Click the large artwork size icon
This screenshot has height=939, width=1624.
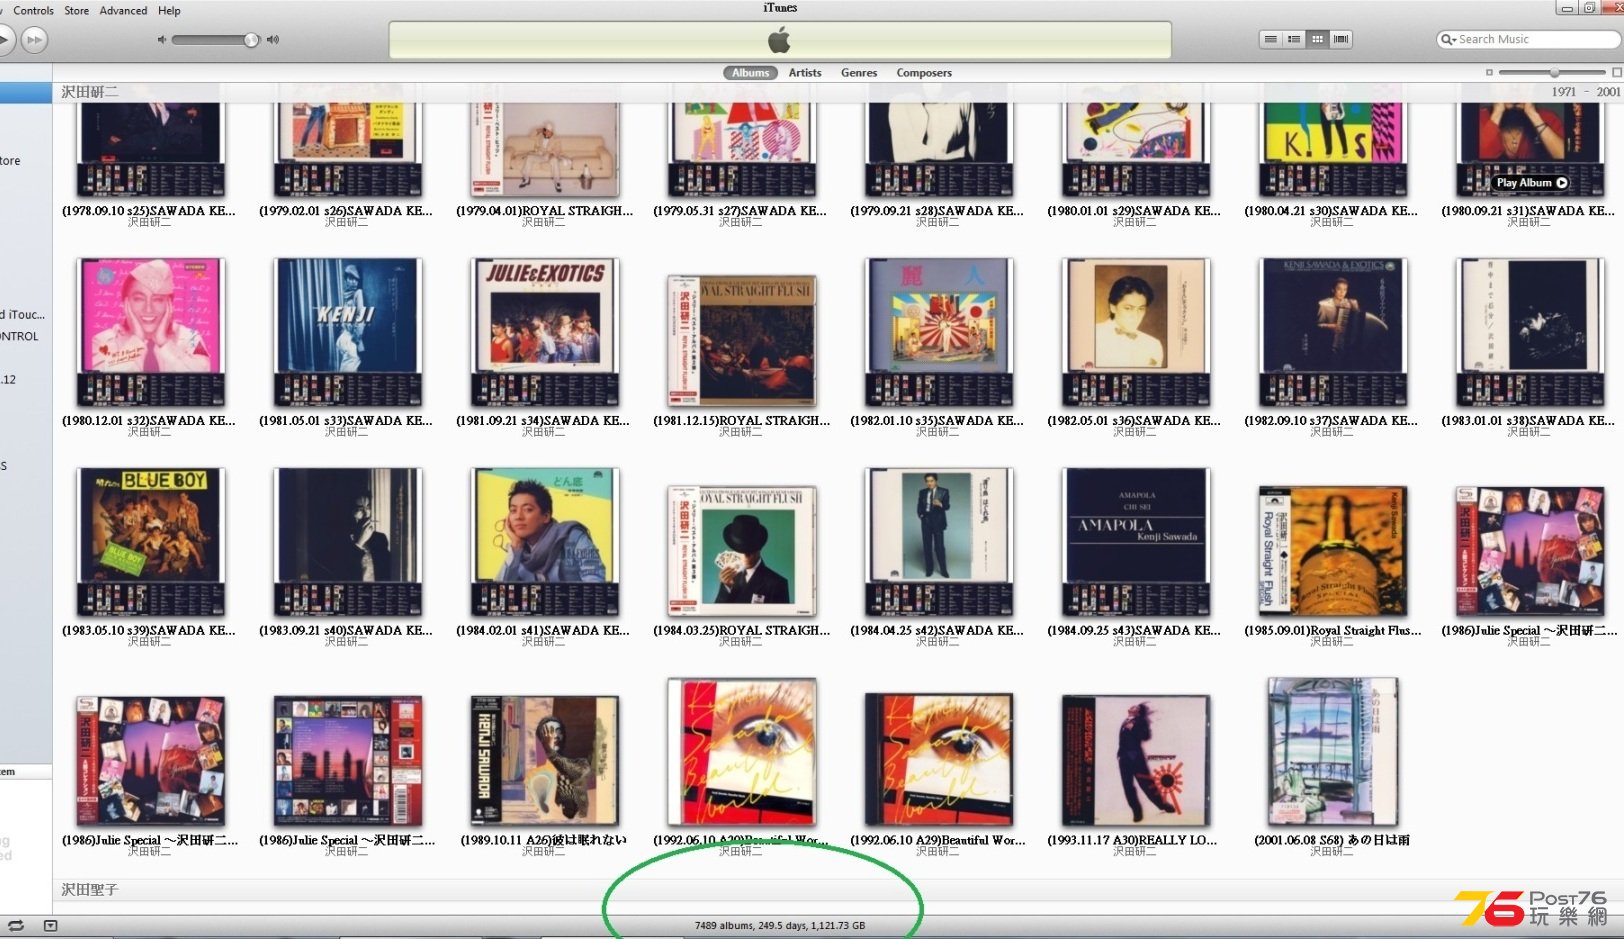(1617, 72)
